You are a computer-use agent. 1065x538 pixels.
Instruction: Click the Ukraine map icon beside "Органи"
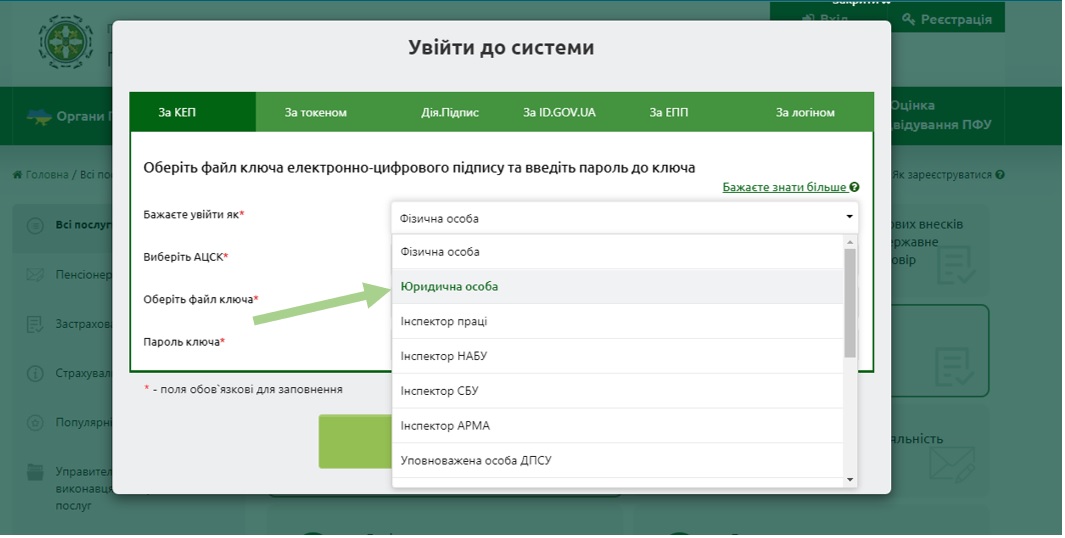click(x=39, y=116)
